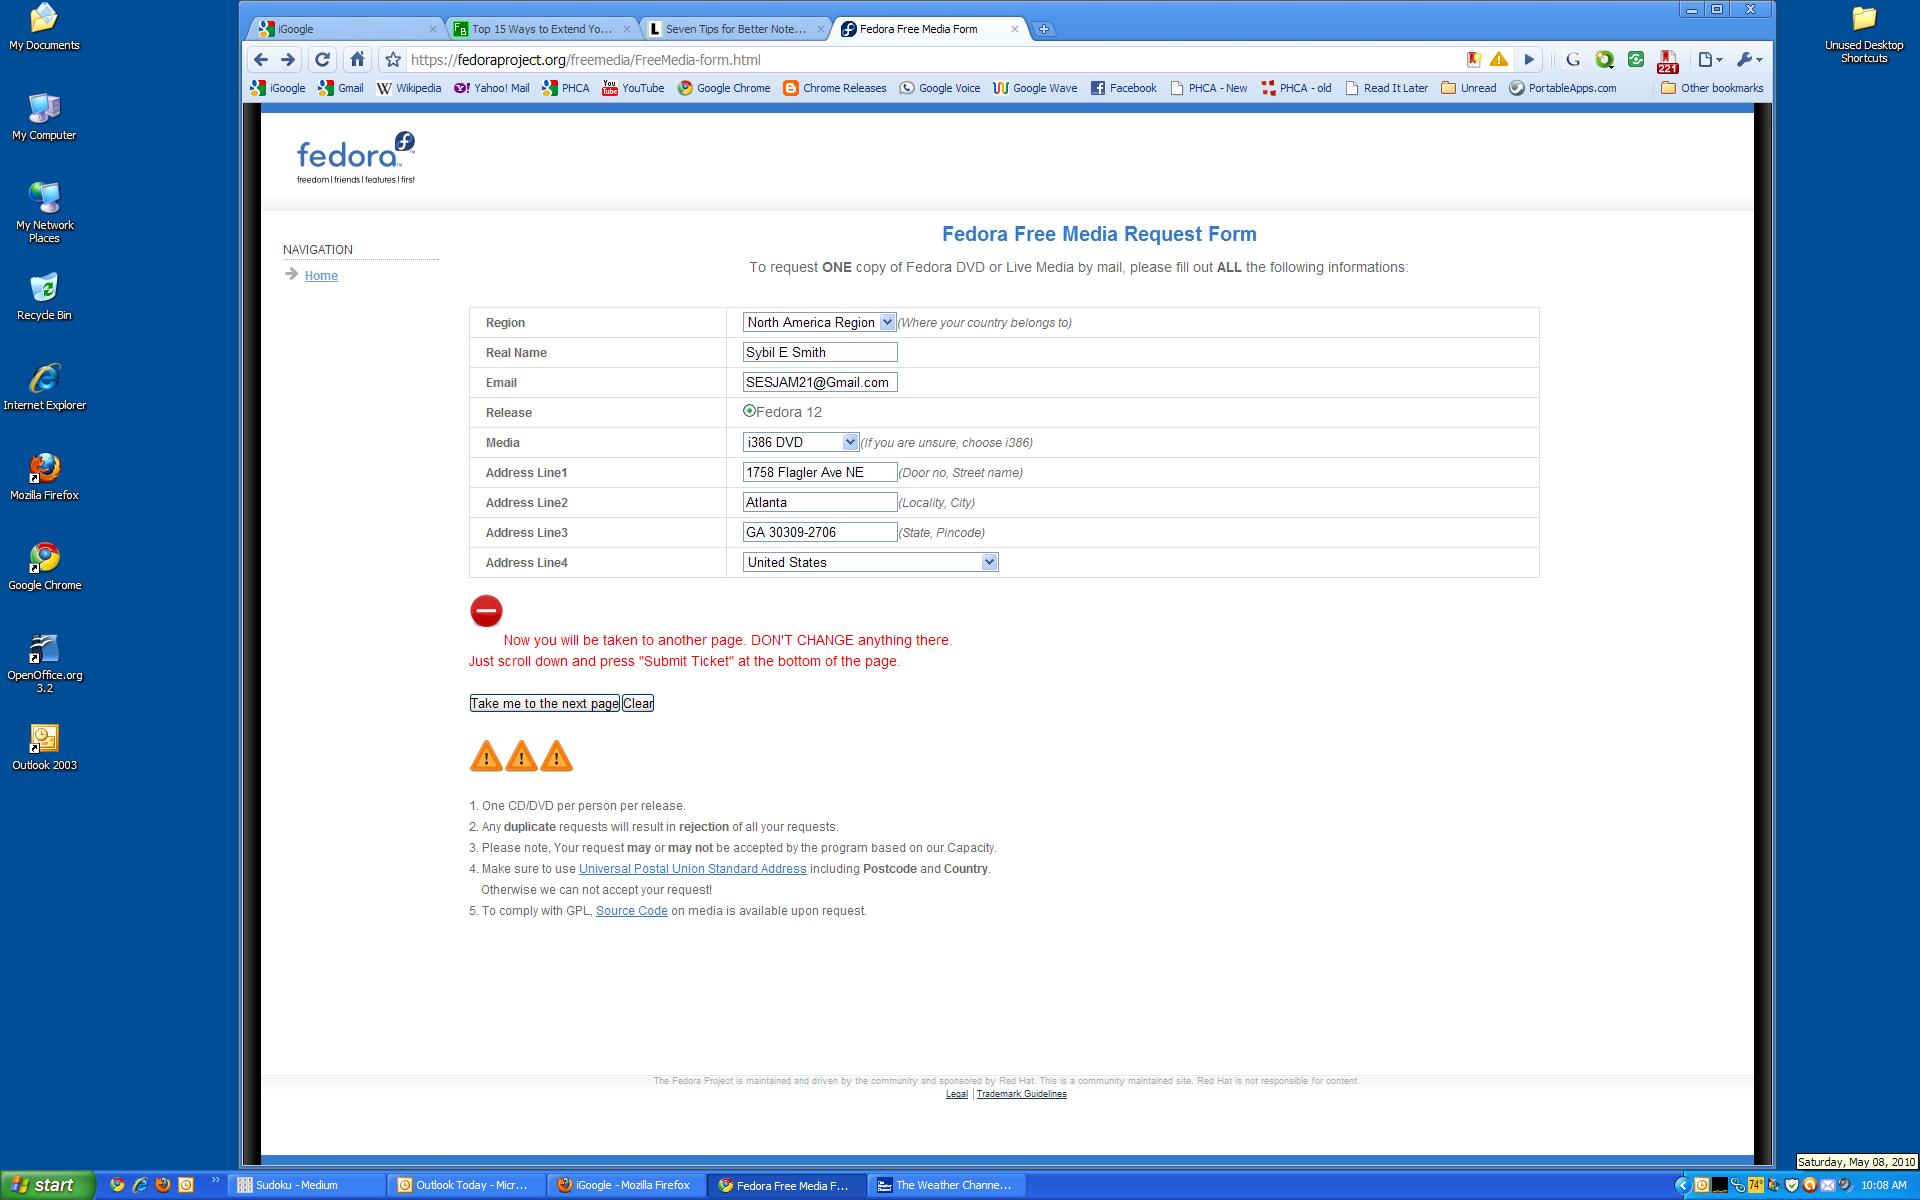Screen dimensions: 1920x1200
Task: Open the Region dropdown
Action: coord(819,322)
